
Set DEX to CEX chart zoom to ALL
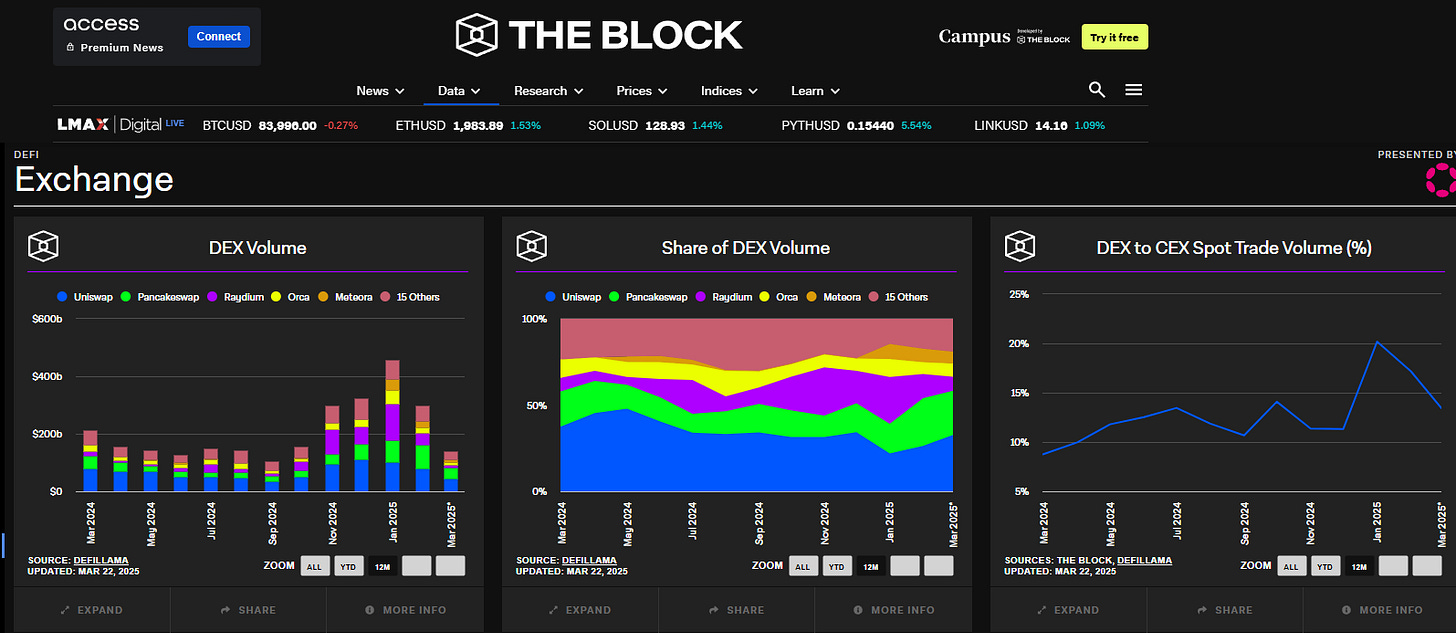[x=1291, y=566]
